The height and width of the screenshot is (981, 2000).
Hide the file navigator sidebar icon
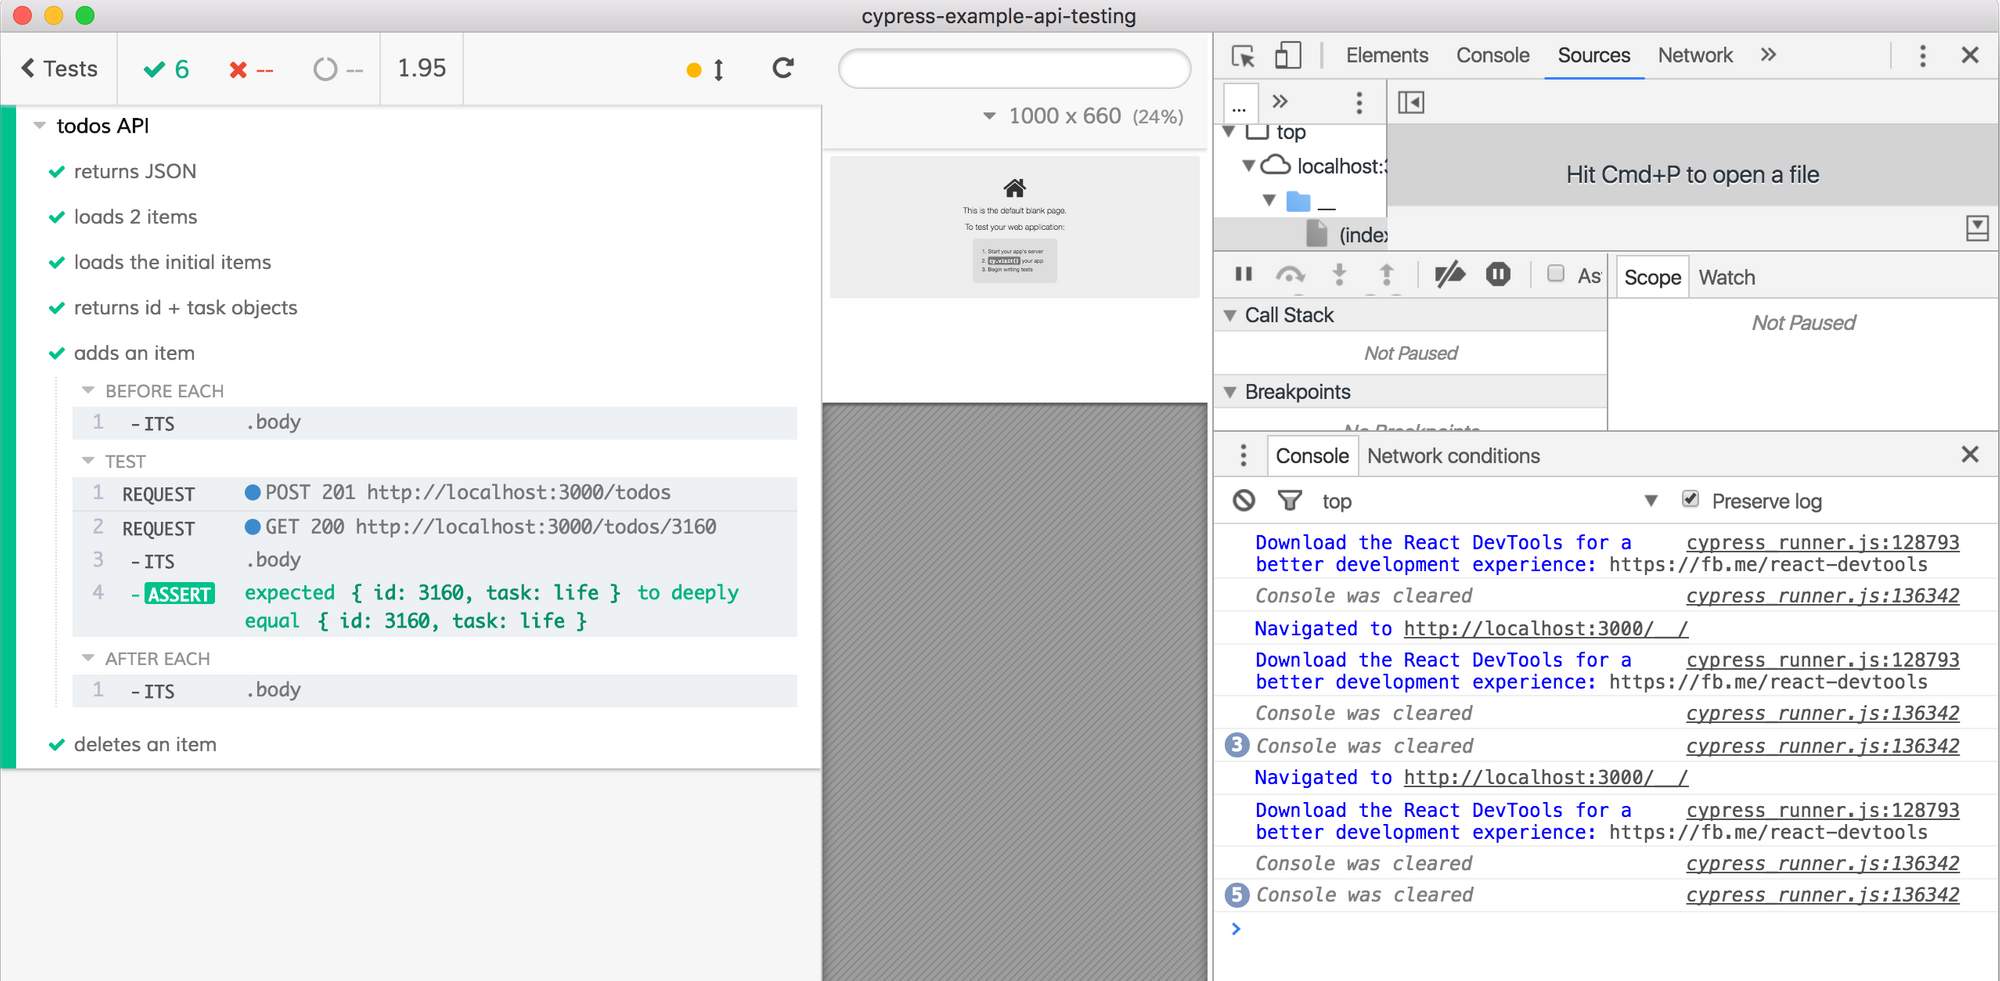1411,102
